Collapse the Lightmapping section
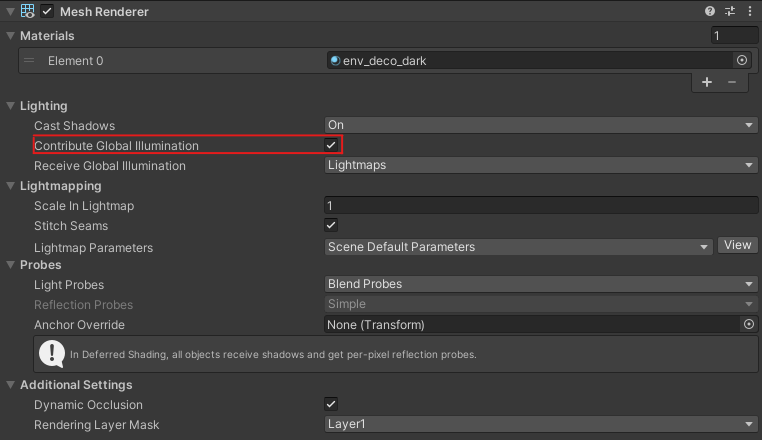This screenshot has height=440, width=762. 10,186
